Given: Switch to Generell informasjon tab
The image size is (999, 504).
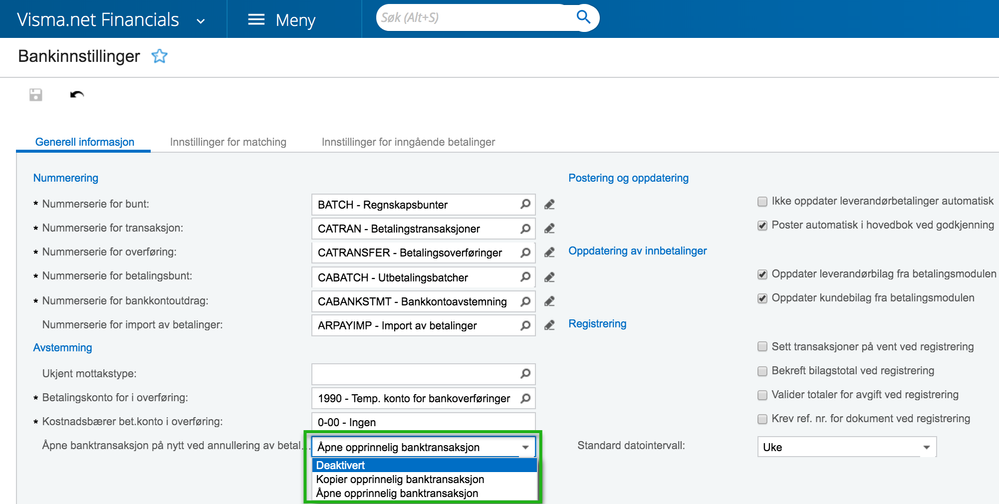Looking at the screenshot, I should (85, 142).
